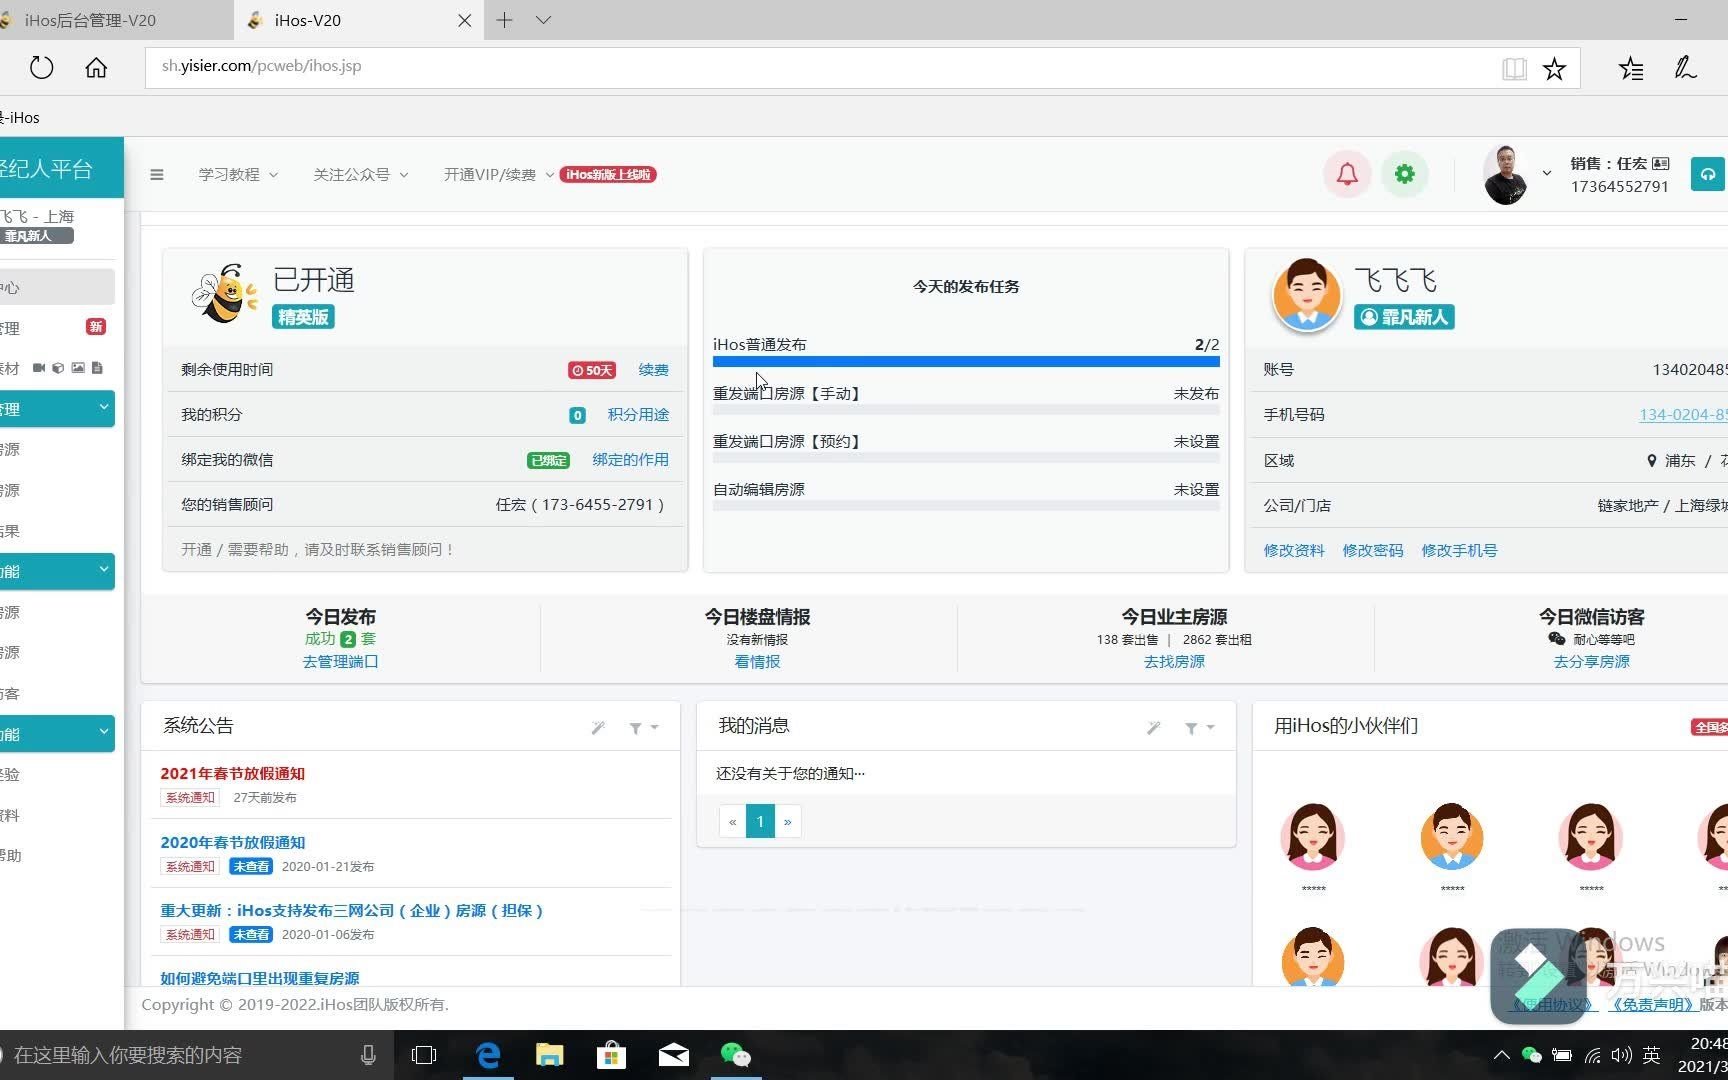Open the browser tab list chevron
Image resolution: width=1728 pixels, height=1080 pixels.
(543, 20)
